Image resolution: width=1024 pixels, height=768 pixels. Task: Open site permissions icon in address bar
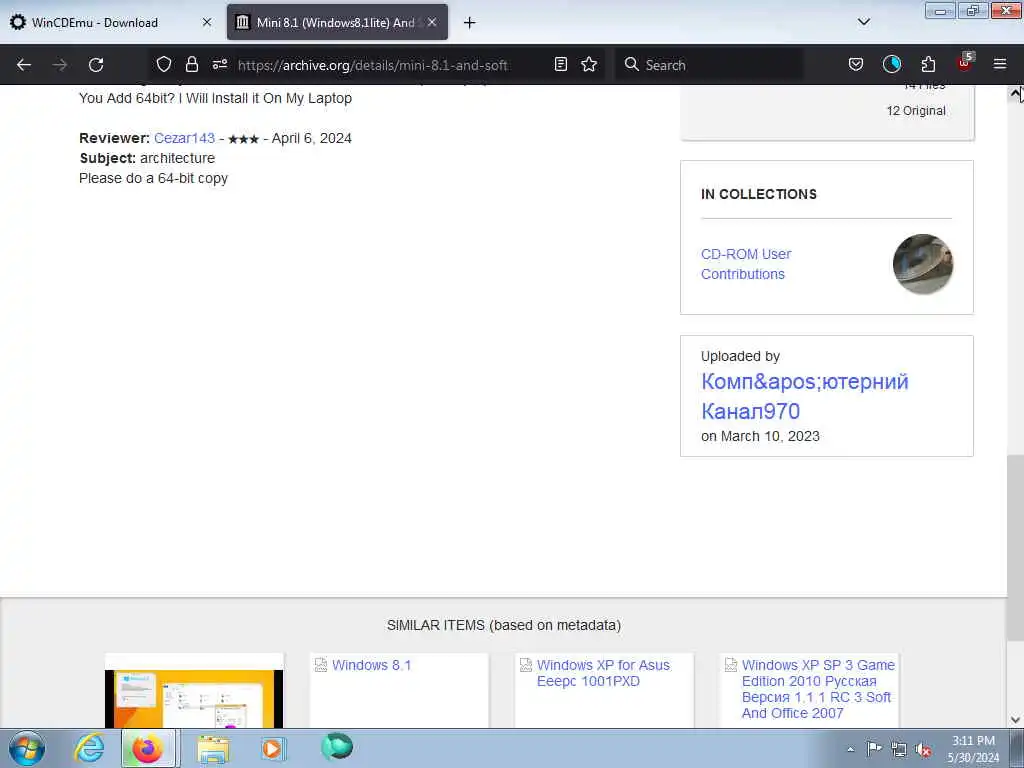220,64
